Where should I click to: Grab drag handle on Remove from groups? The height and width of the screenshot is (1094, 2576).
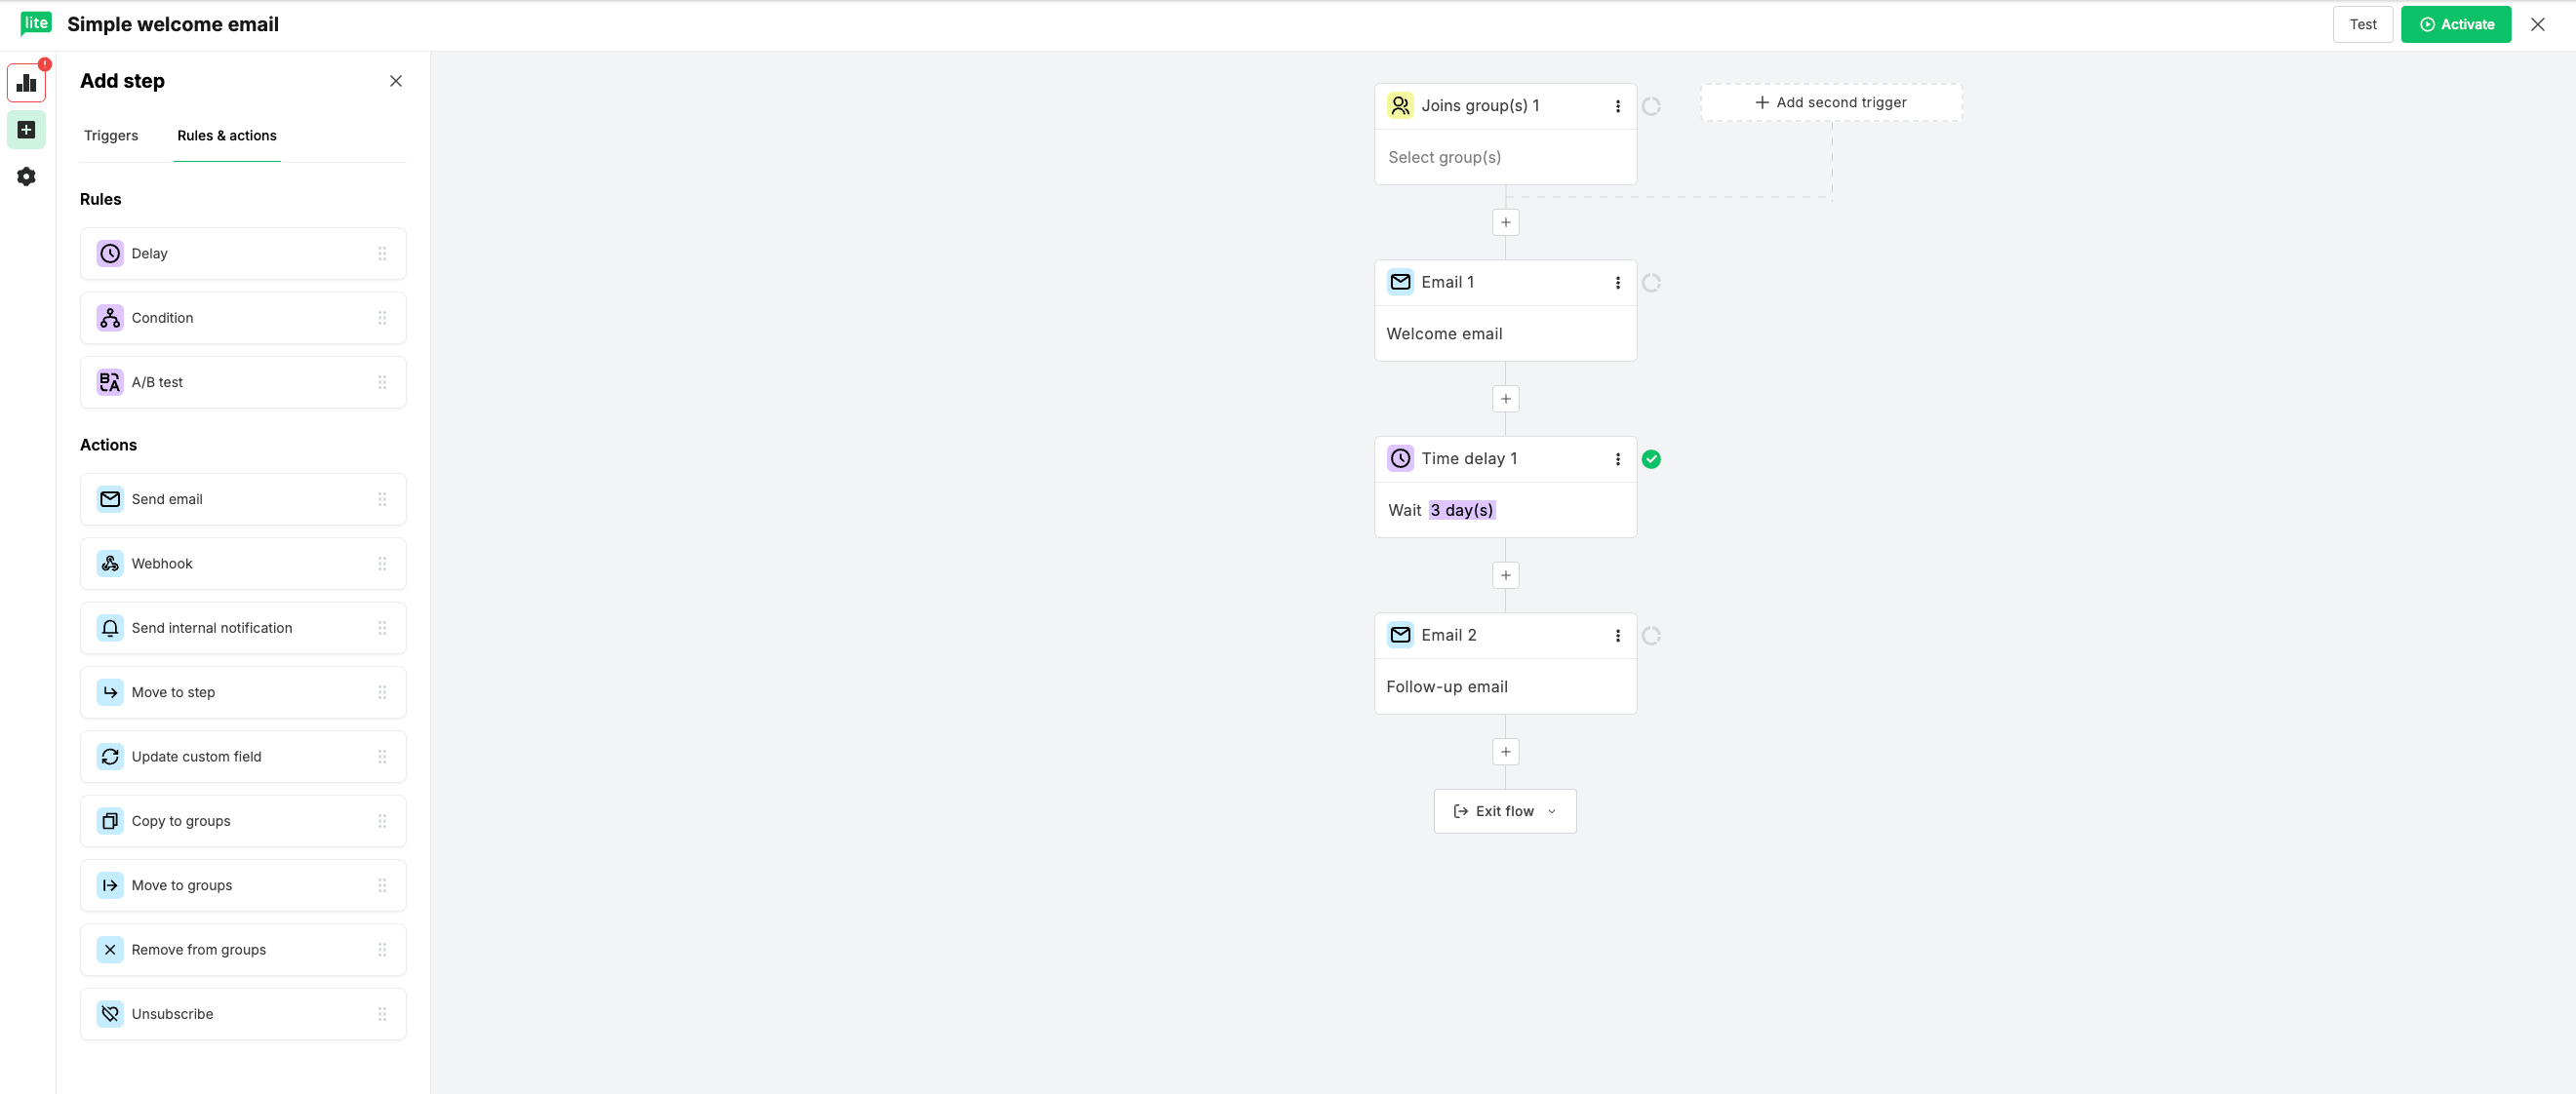click(382, 950)
